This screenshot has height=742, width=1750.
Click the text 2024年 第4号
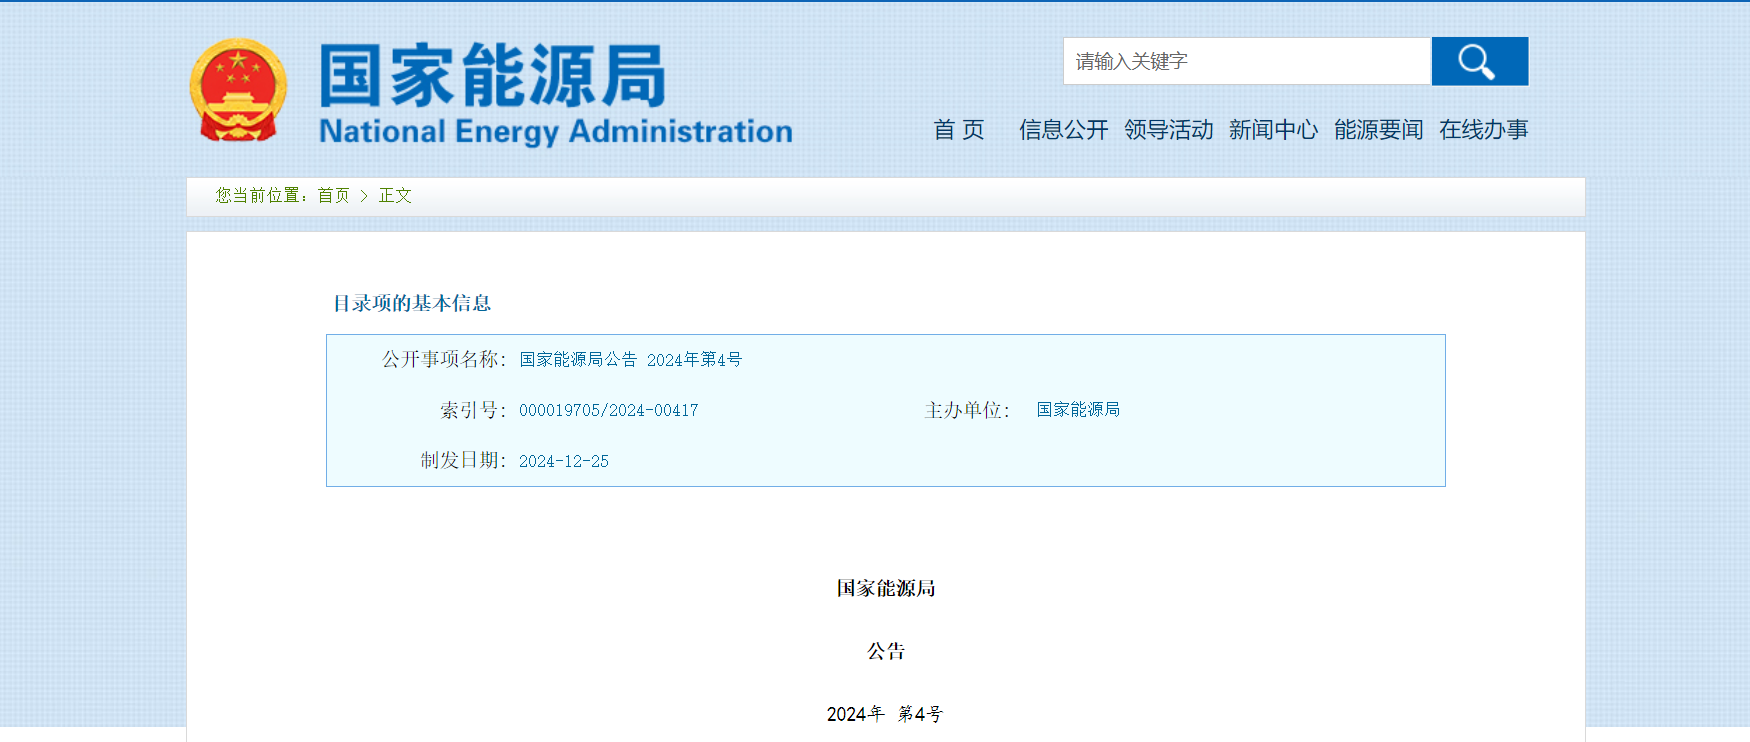click(x=885, y=714)
